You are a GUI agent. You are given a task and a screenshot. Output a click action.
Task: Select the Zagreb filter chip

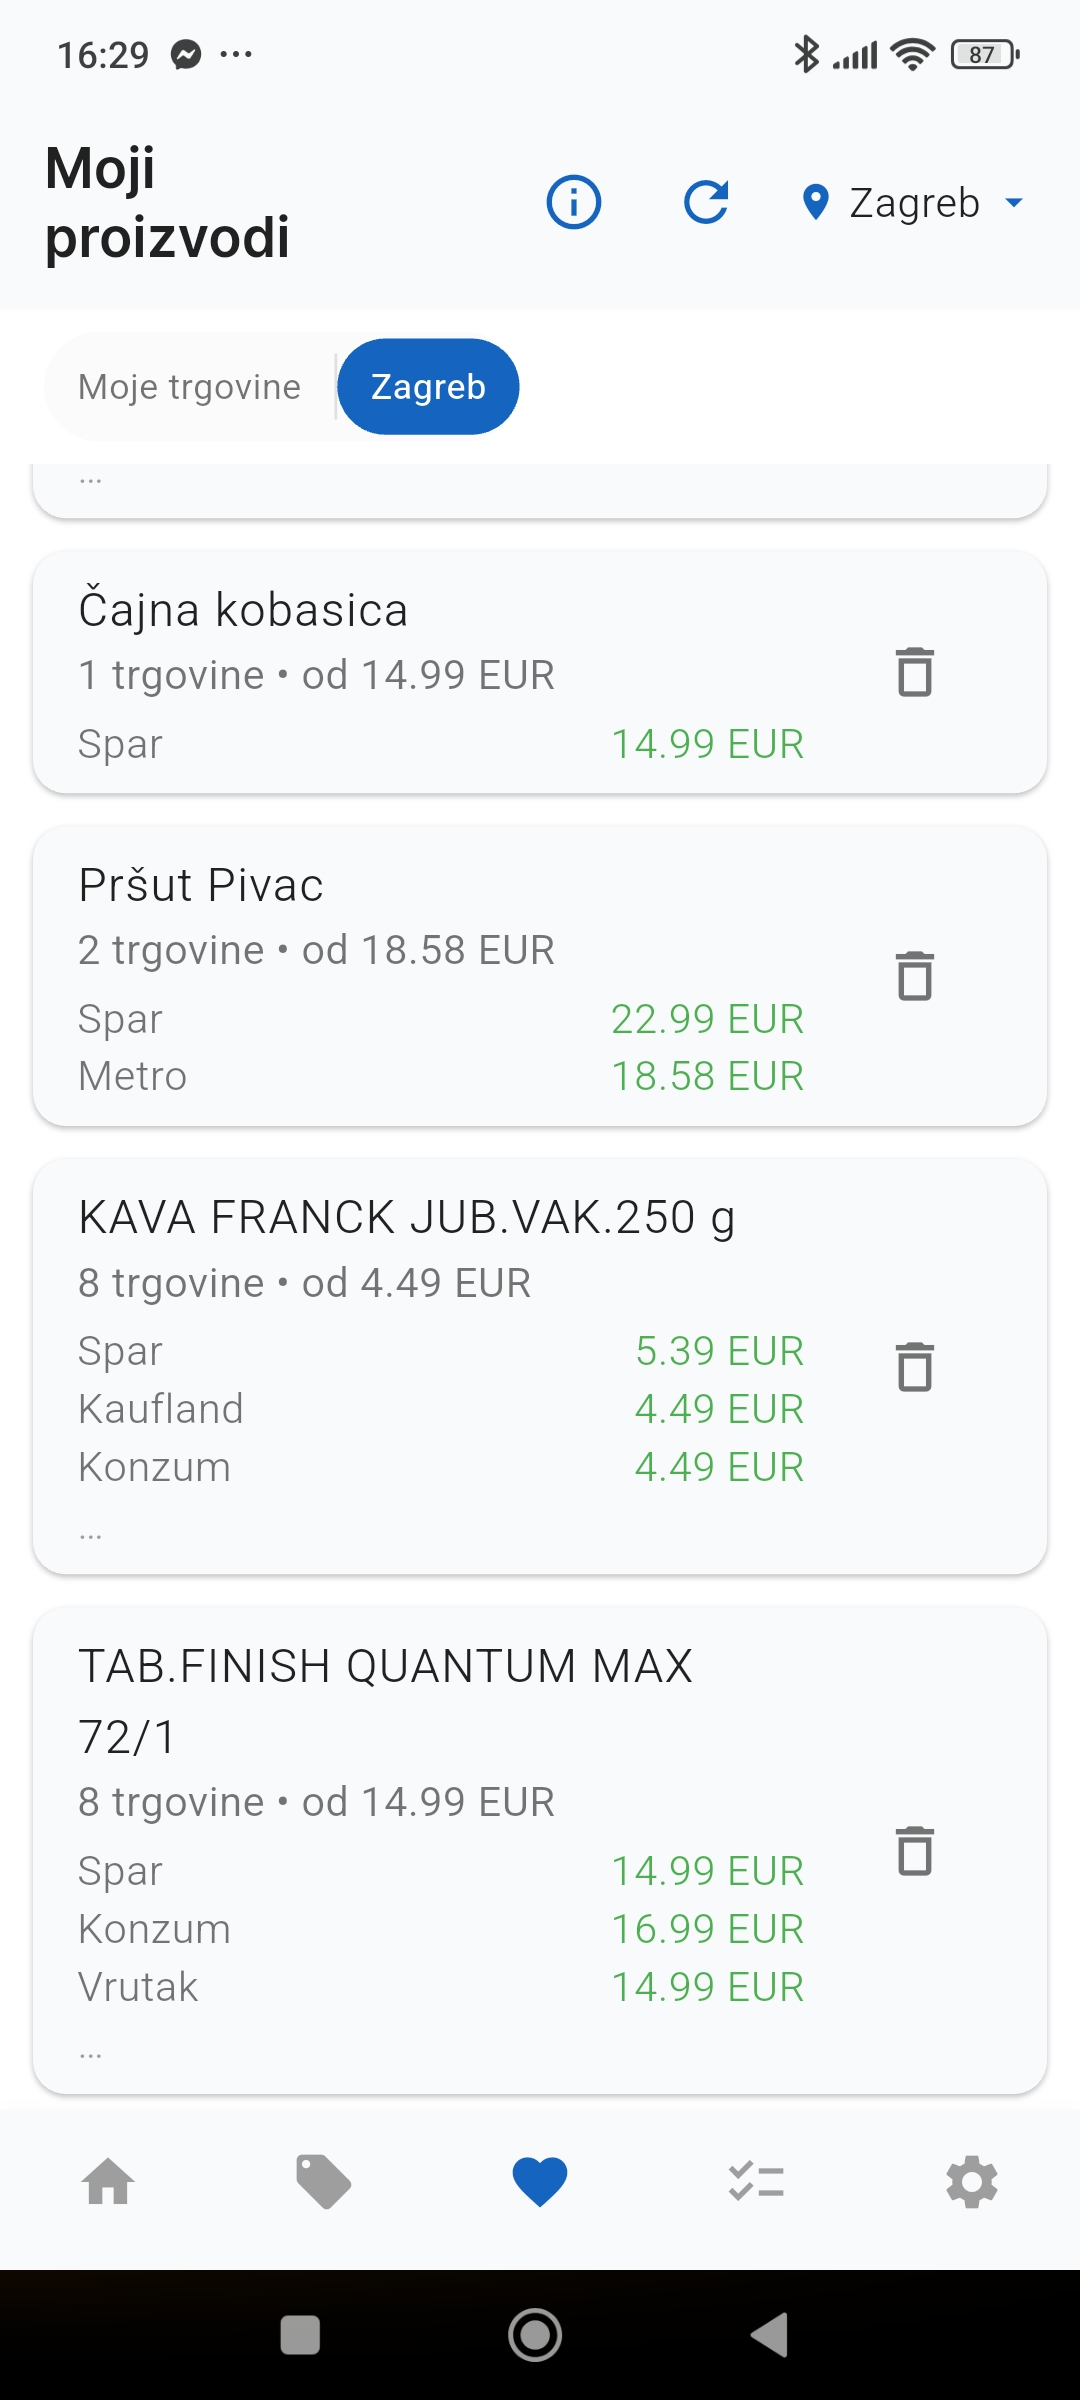[x=428, y=387]
